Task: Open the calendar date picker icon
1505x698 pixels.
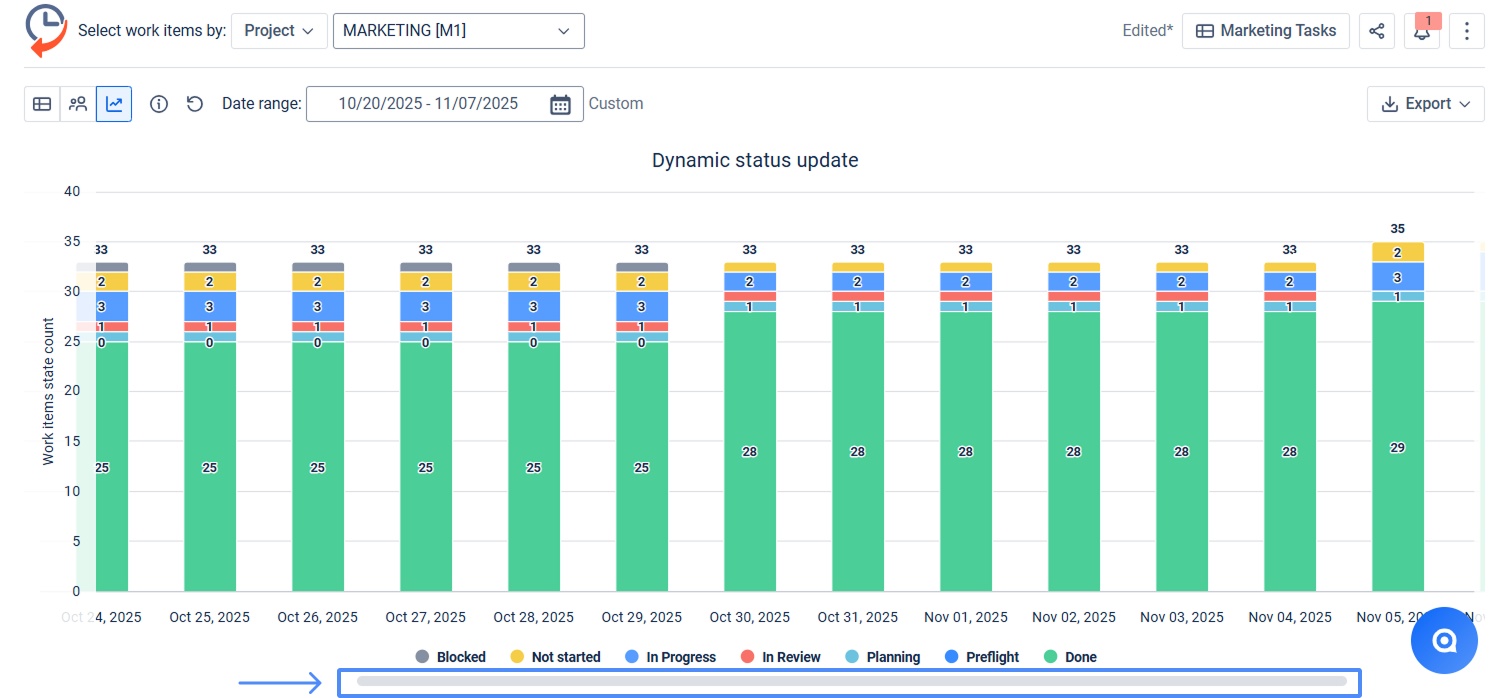Action: [560, 104]
